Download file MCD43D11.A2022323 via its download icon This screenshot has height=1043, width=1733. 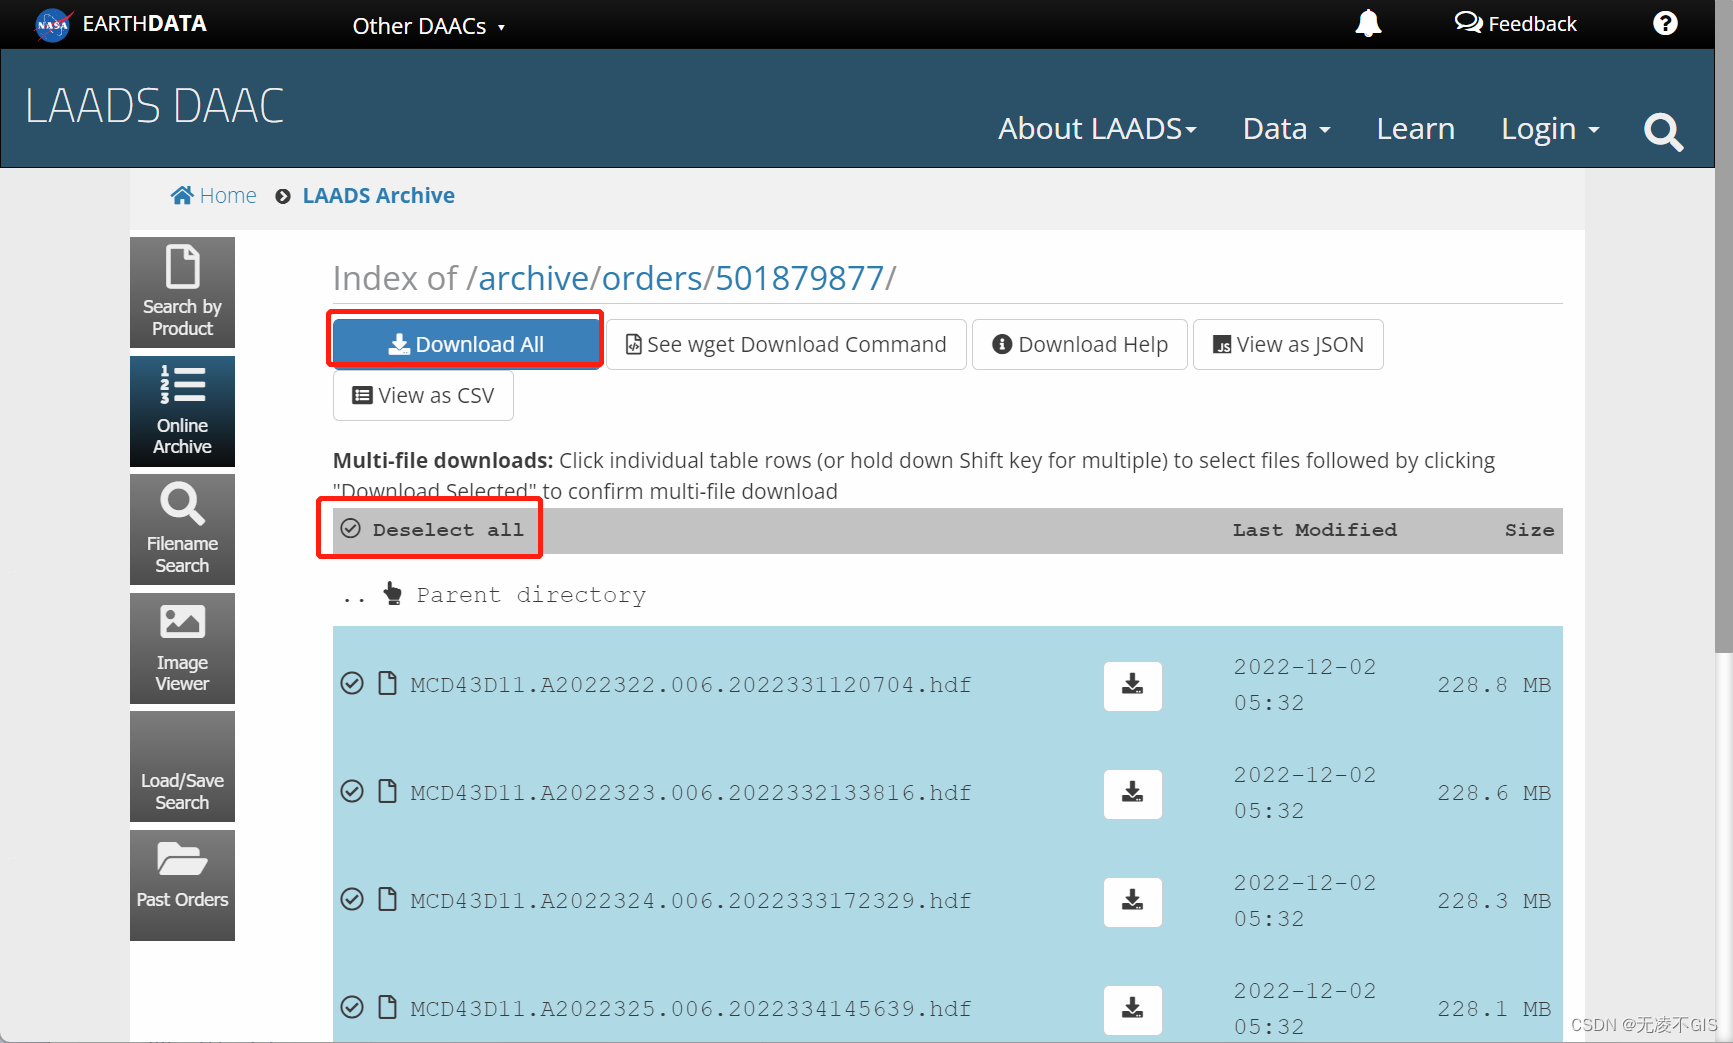pos(1133,794)
